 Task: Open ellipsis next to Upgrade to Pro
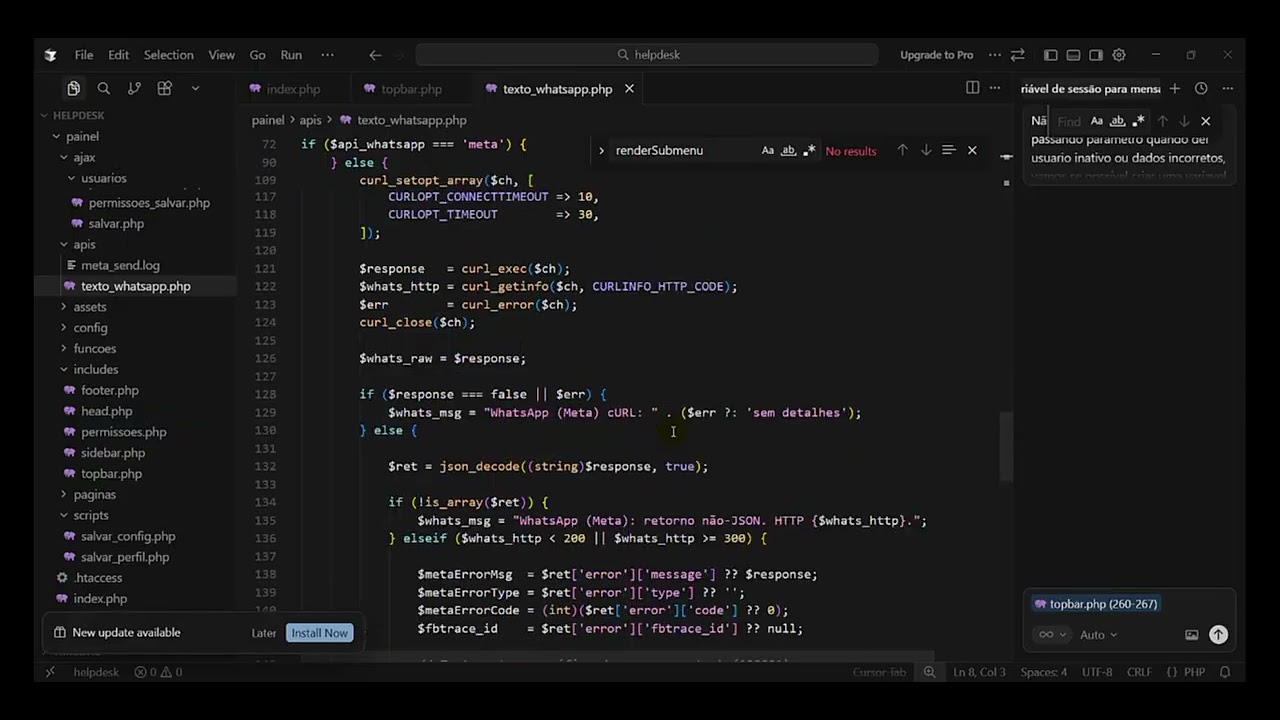[995, 55]
